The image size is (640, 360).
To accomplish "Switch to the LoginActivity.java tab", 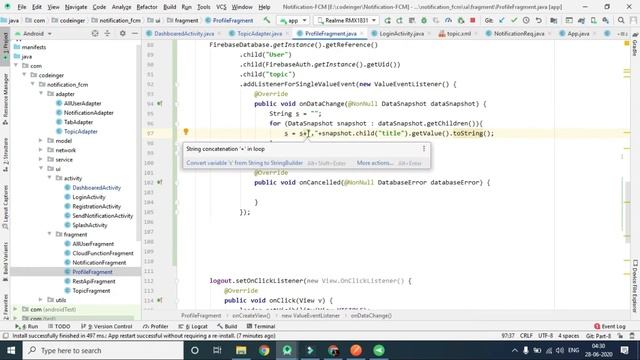I will tap(401, 33).
